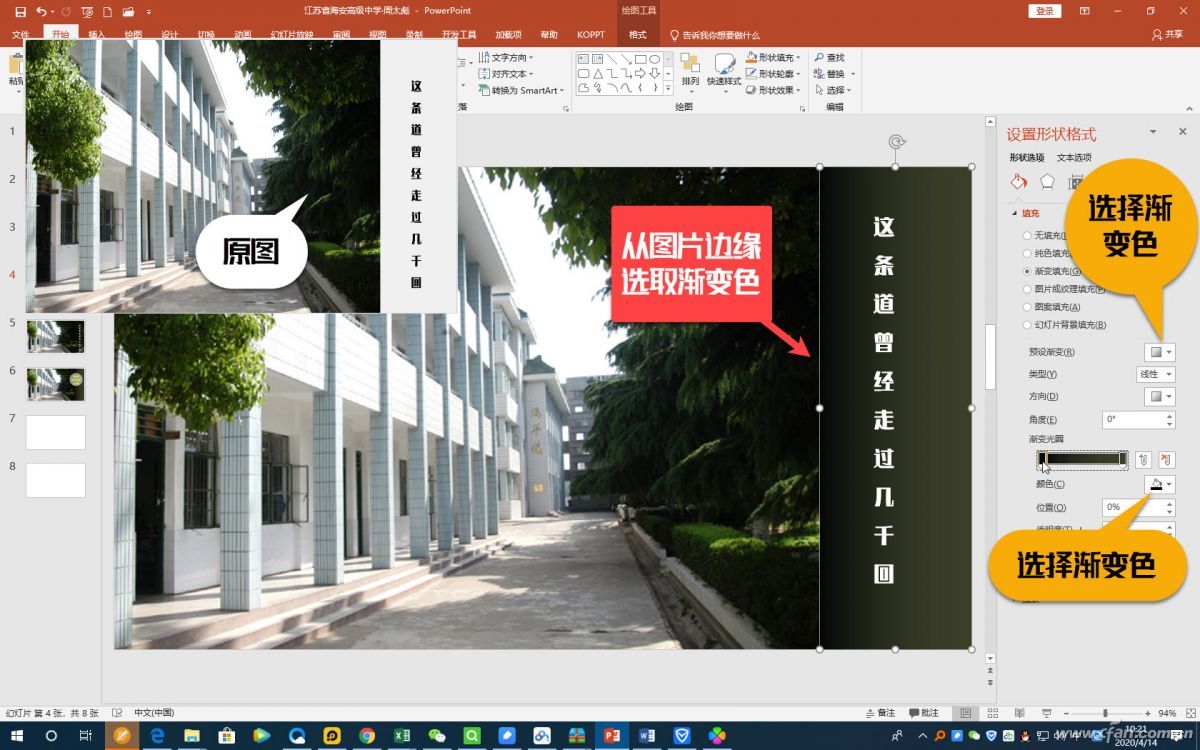This screenshot has width=1200, height=750.
Task: Click the Sign in (登录) button
Action: [x=1044, y=11]
